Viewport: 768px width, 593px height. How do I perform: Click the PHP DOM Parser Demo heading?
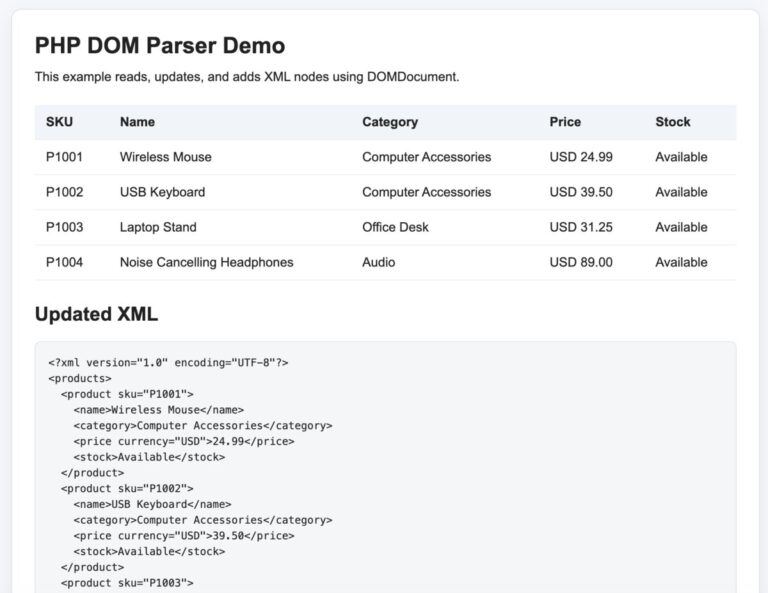160,46
